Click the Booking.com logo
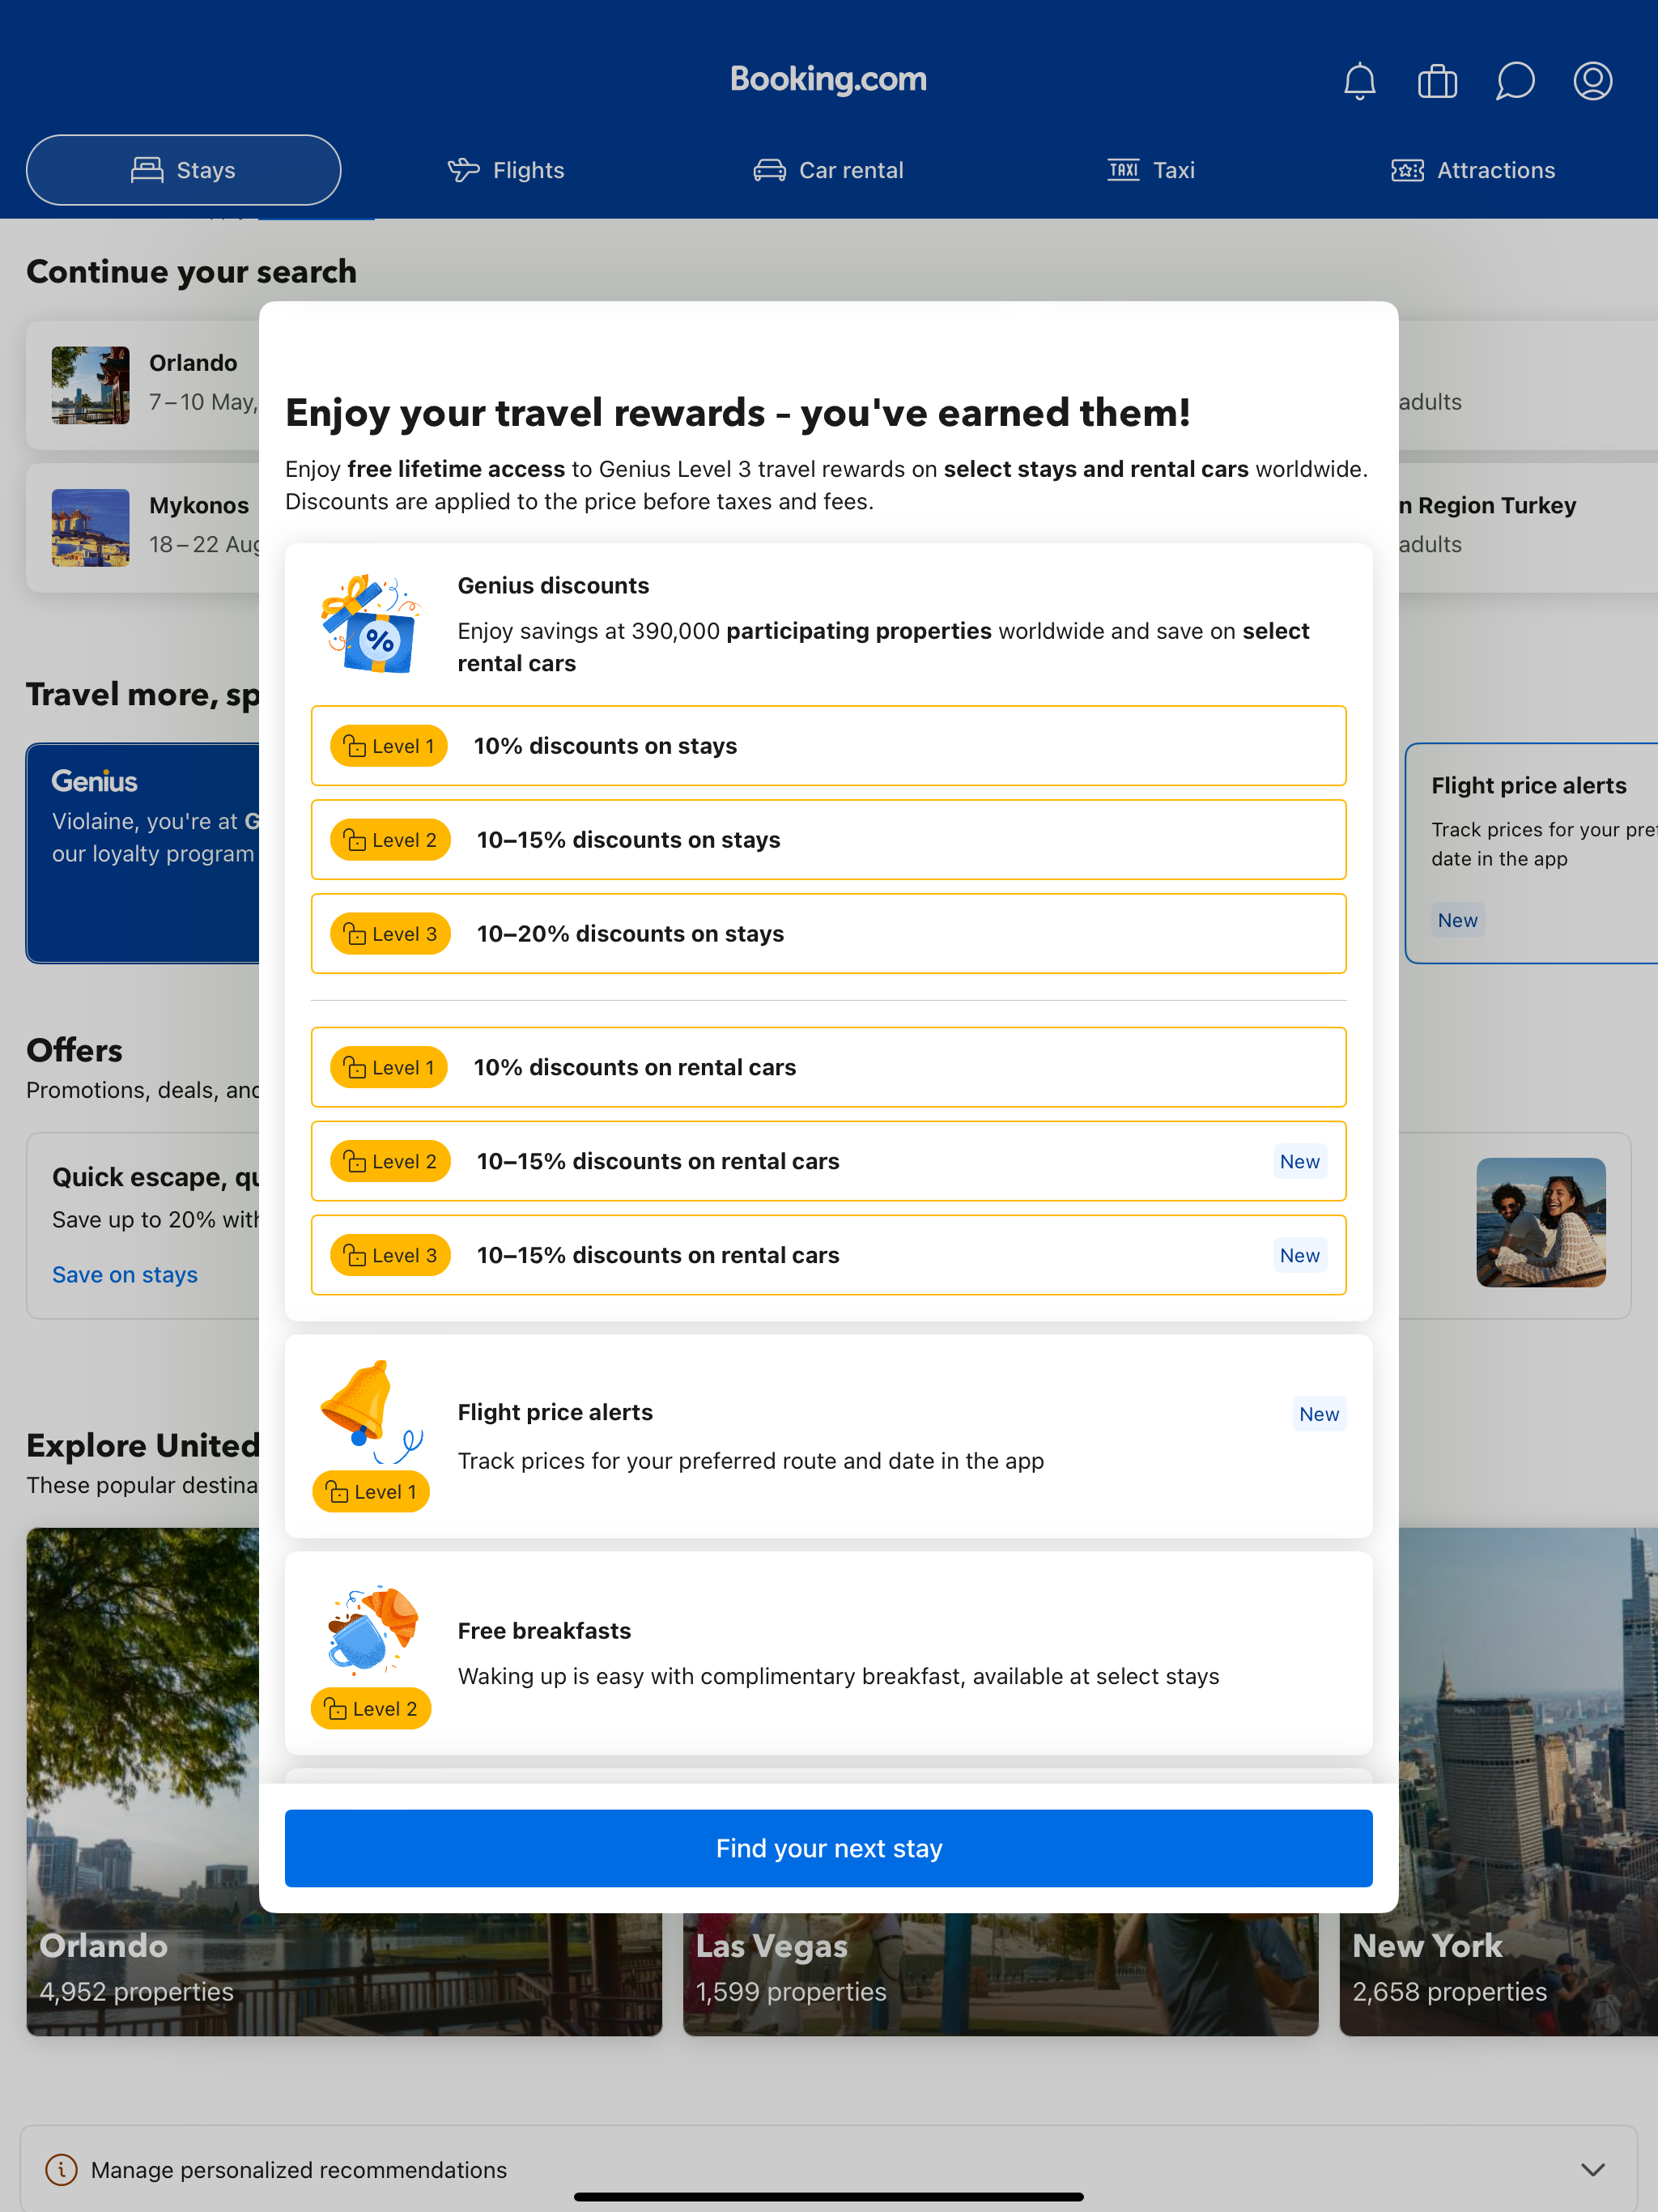 pyautogui.click(x=828, y=79)
